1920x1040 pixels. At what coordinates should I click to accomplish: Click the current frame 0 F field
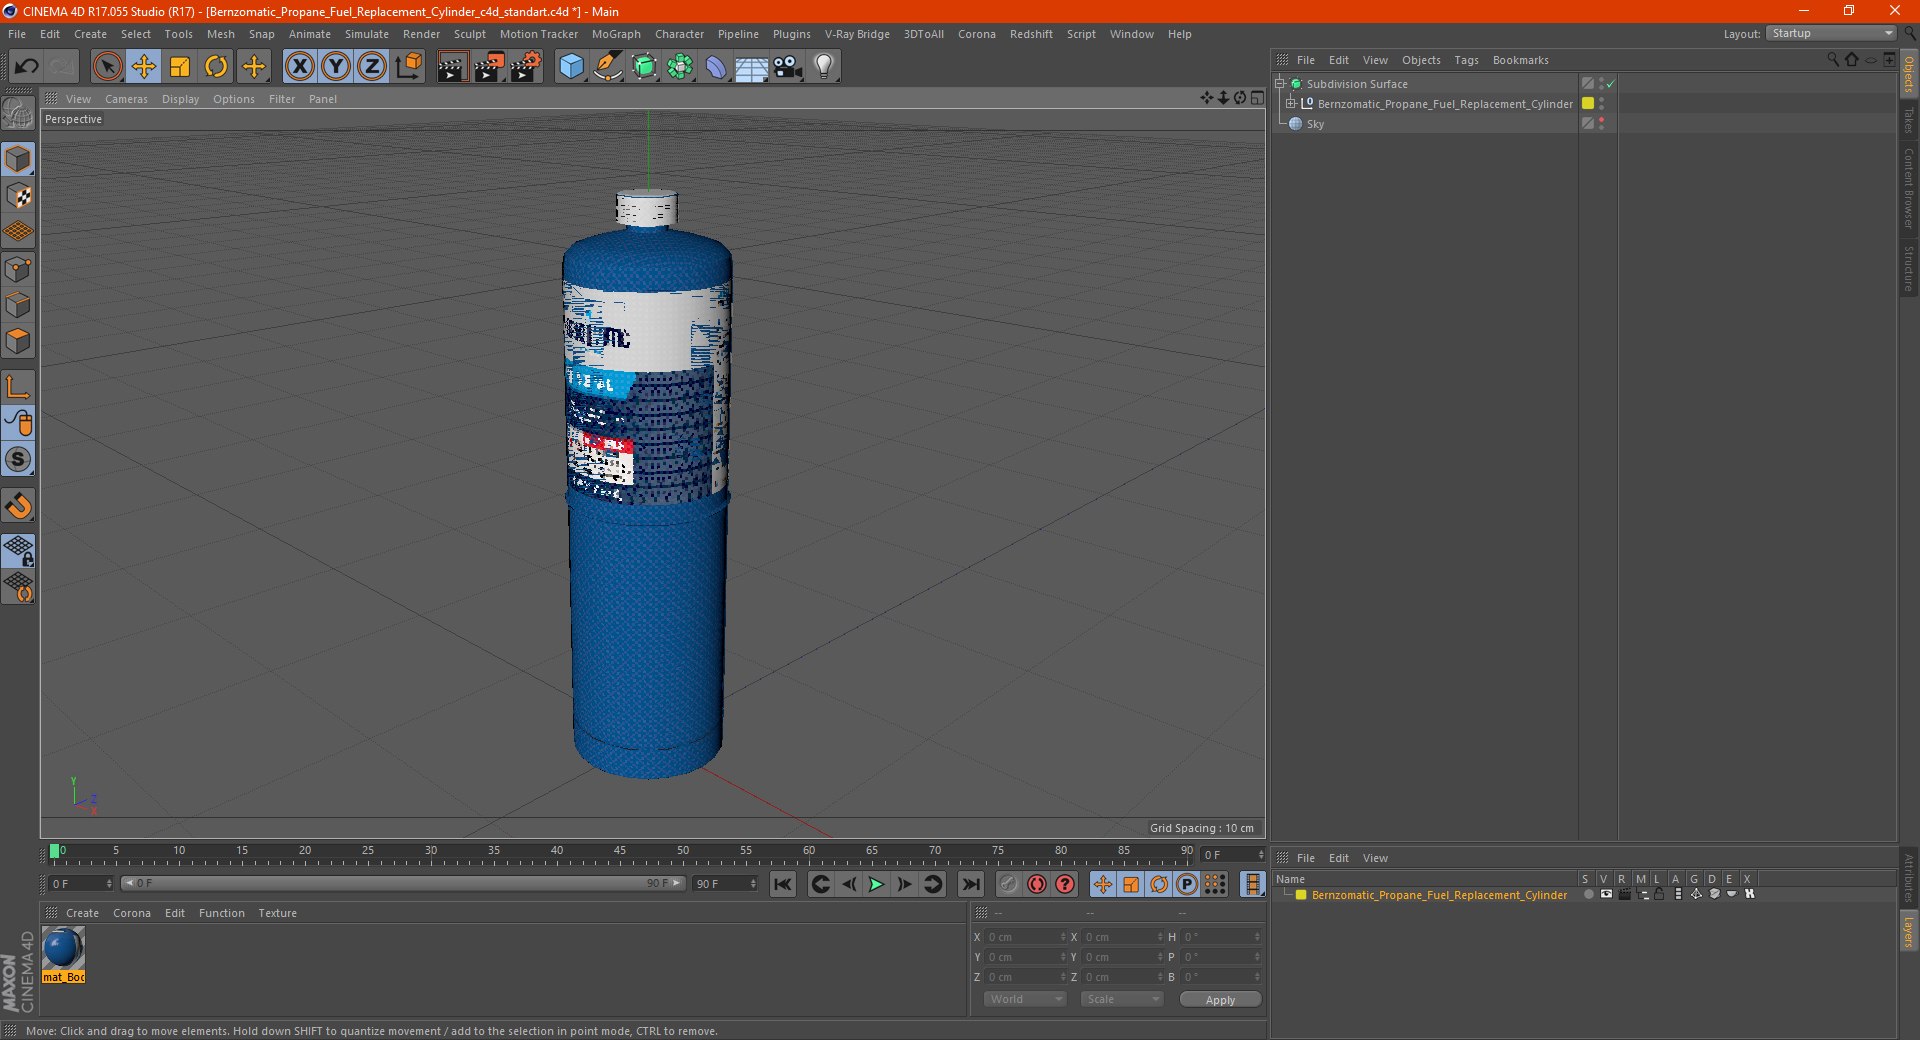[81, 884]
